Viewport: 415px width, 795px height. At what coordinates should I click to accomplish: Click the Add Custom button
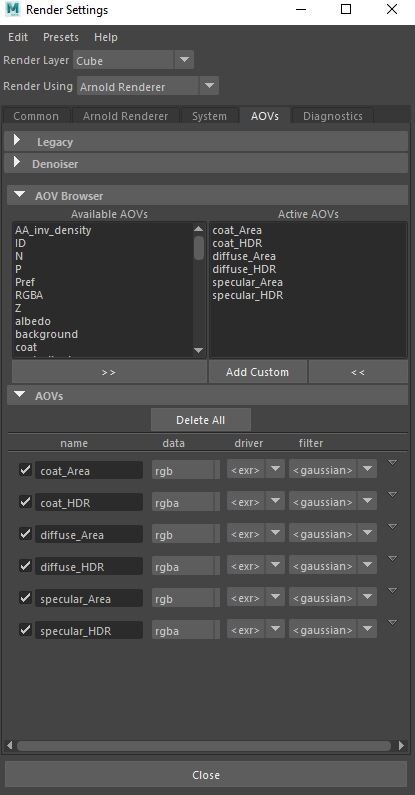pyautogui.click(x=257, y=372)
